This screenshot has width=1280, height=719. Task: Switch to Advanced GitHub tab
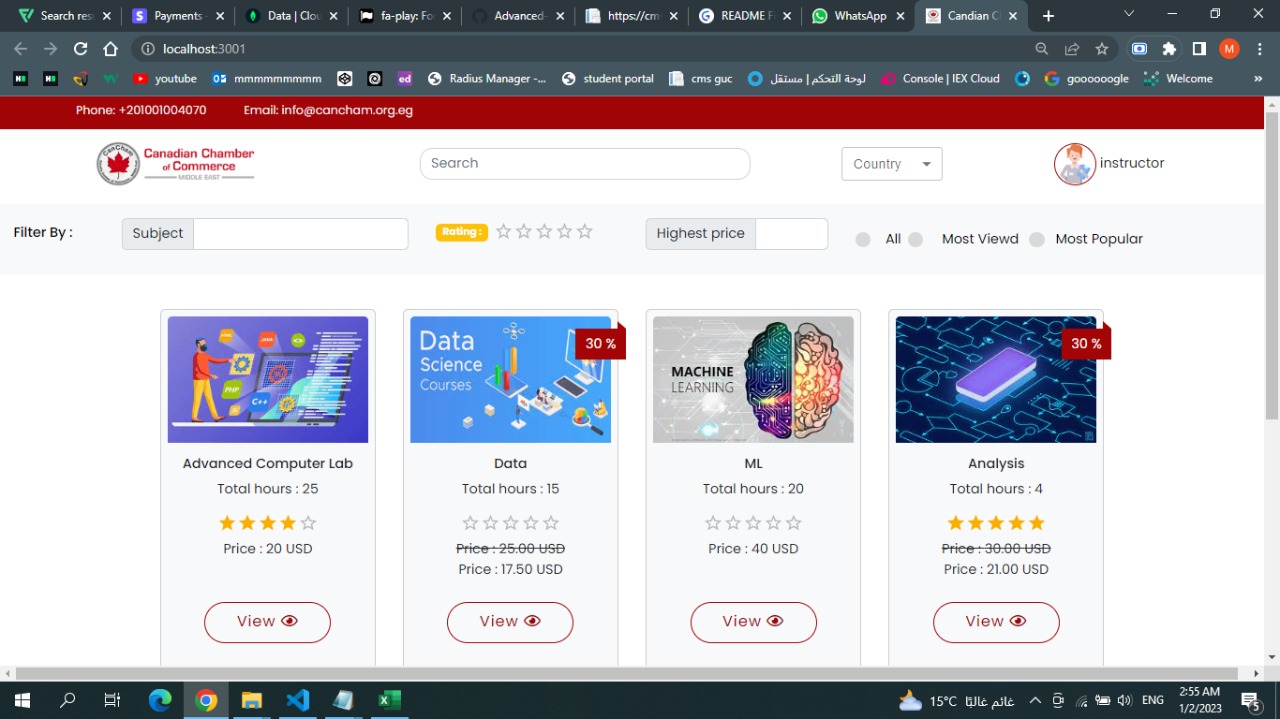pos(519,16)
